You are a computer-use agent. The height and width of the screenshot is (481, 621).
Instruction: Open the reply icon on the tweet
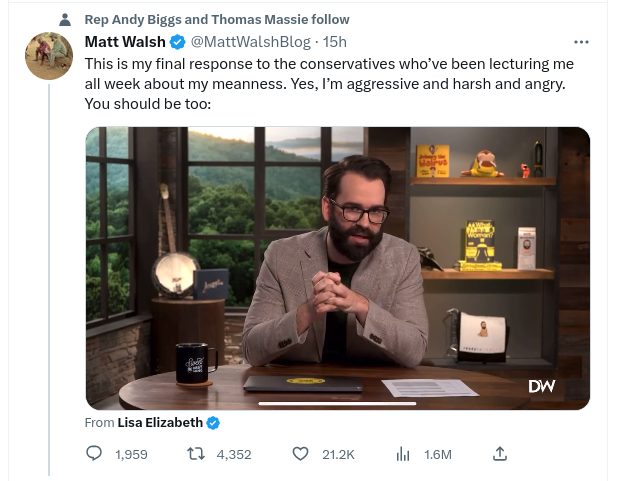coord(94,454)
